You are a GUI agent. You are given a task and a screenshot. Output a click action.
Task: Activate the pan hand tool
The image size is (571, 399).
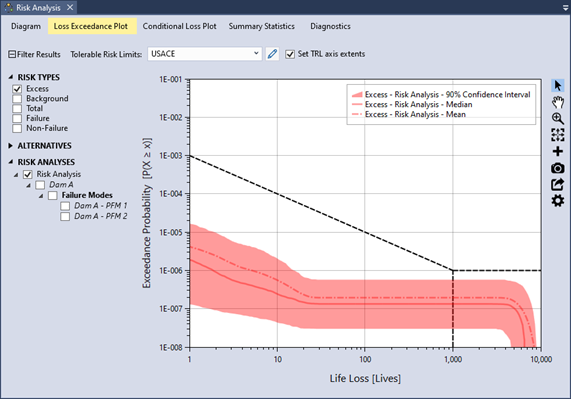(x=558, y=102)
